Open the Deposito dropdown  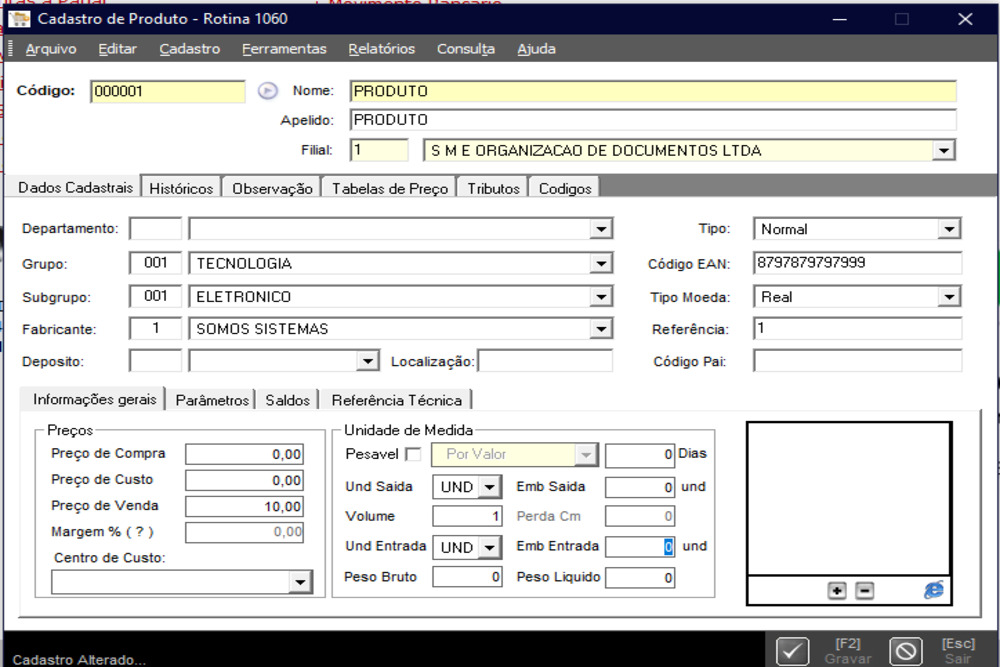(367, 362)
